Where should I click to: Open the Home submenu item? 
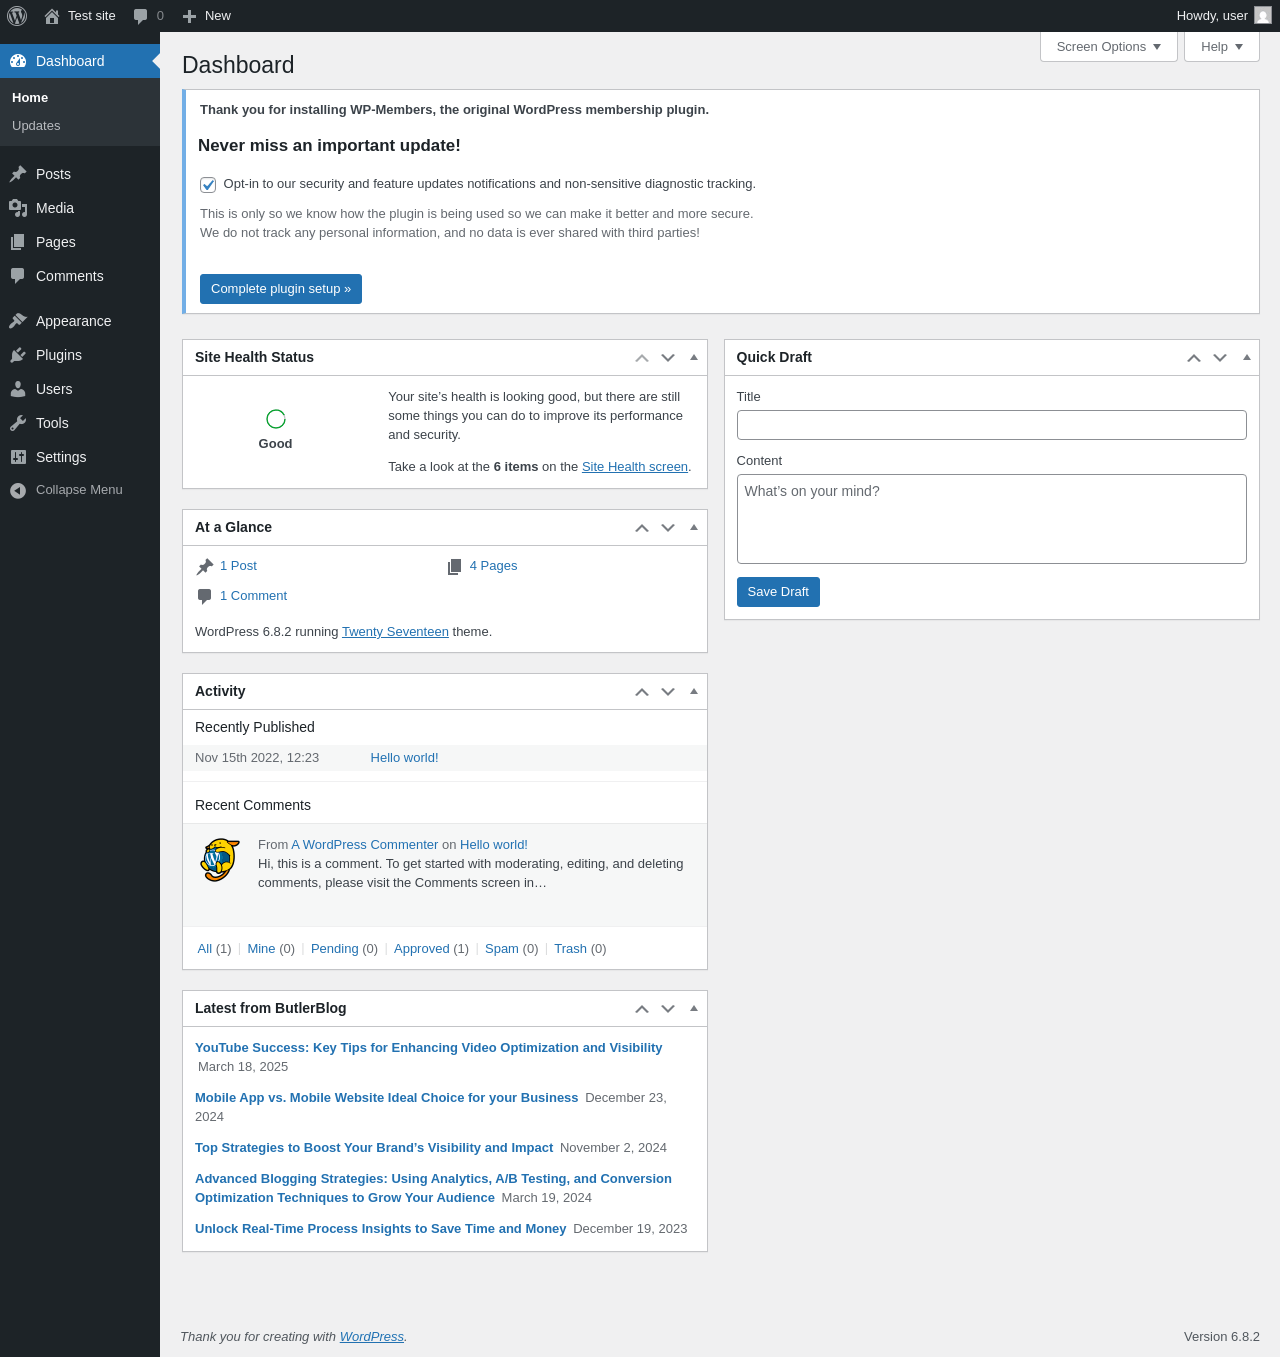tap(30, 98)
